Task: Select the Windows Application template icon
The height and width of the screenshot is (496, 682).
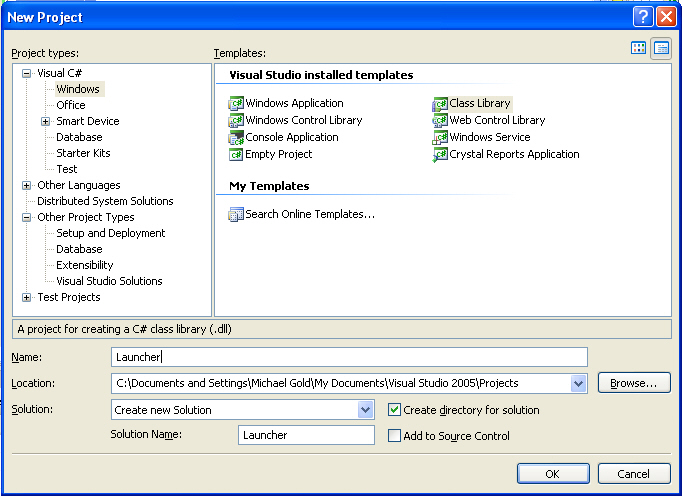Action: pyautogui.click(x=236, y=104)
